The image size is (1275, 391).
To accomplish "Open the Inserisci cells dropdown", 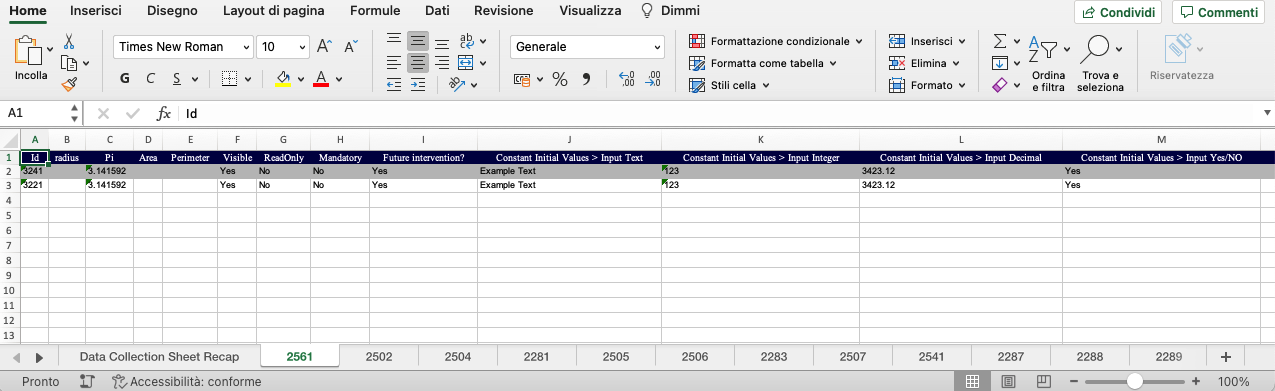I will [x=962, y=41].
